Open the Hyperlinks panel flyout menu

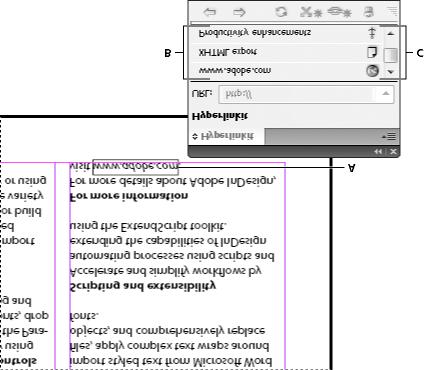click(x=389, y=136)
